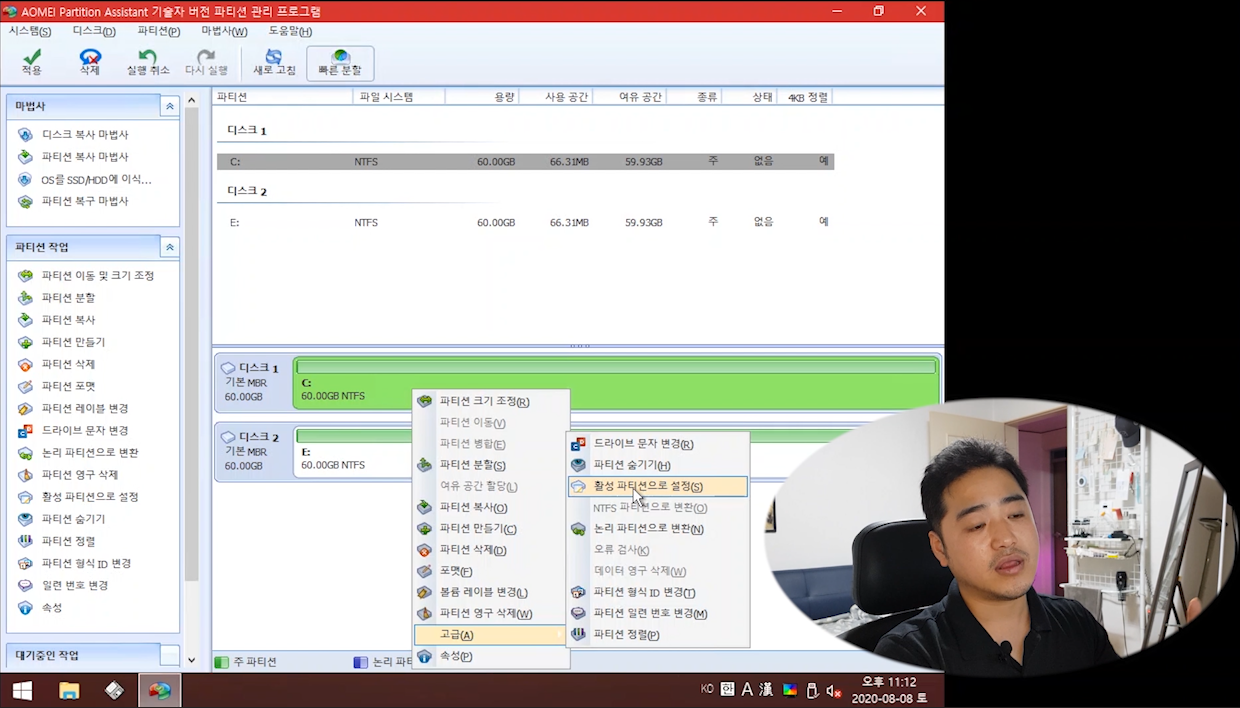Image resolution: width=1240 pixels, height=708 pixels.
Task: Open OS를 SSD/HDD에 이식 wizard
Action: 85,179
